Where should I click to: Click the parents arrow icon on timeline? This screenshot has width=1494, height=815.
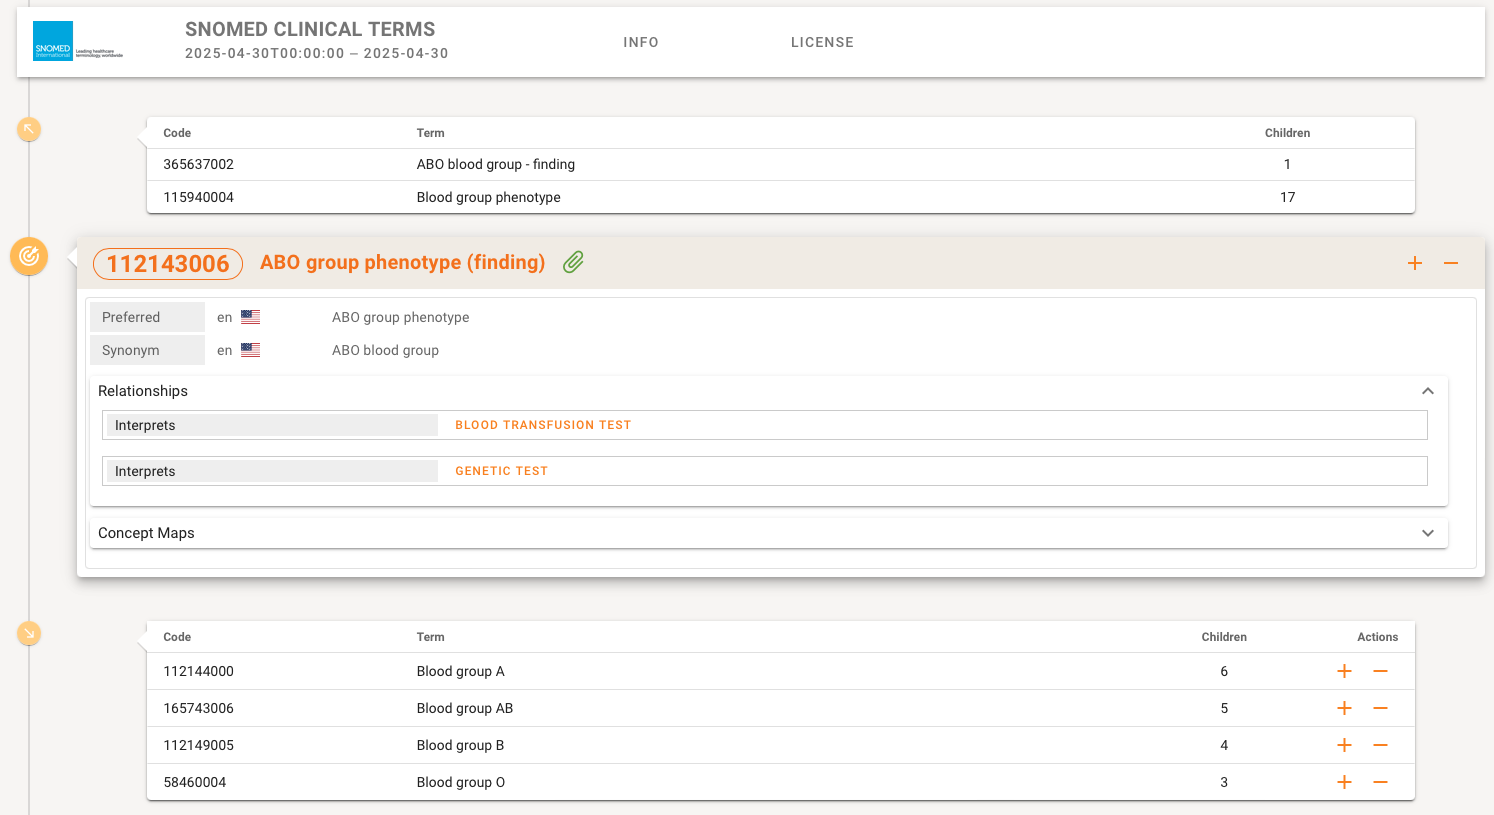[x=29, y=129]
